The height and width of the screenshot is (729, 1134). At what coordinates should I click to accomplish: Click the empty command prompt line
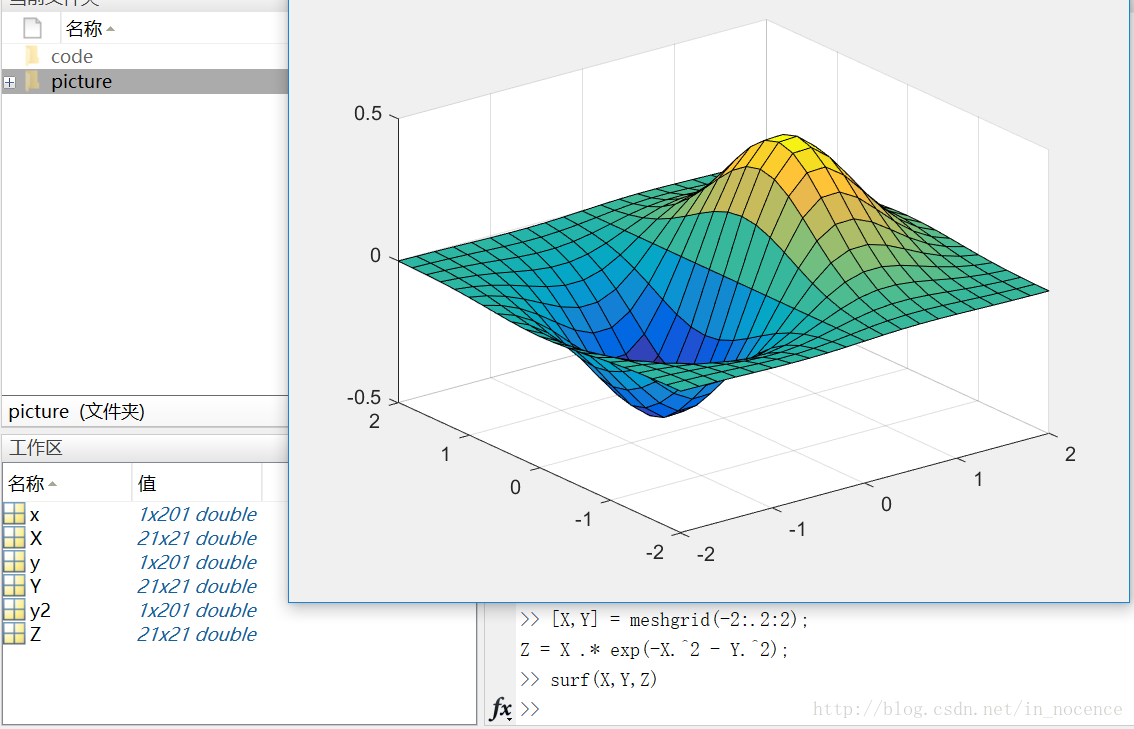[700, 709]
